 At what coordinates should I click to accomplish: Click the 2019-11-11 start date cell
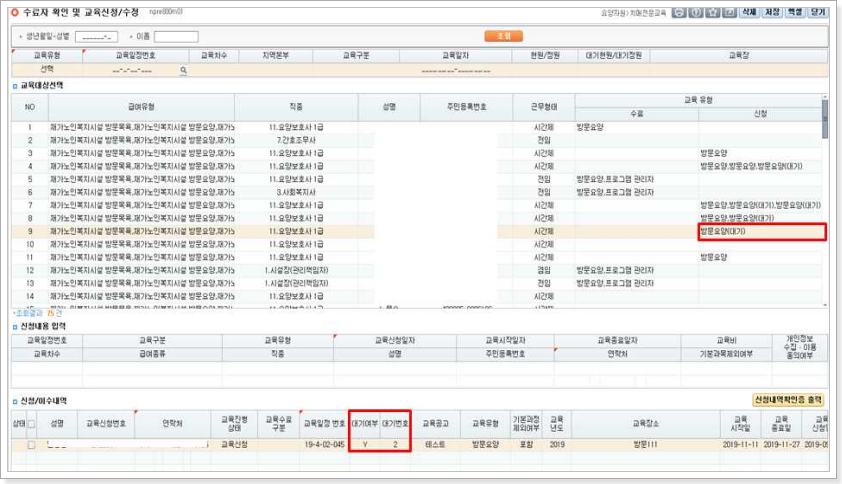coord(741,445)
